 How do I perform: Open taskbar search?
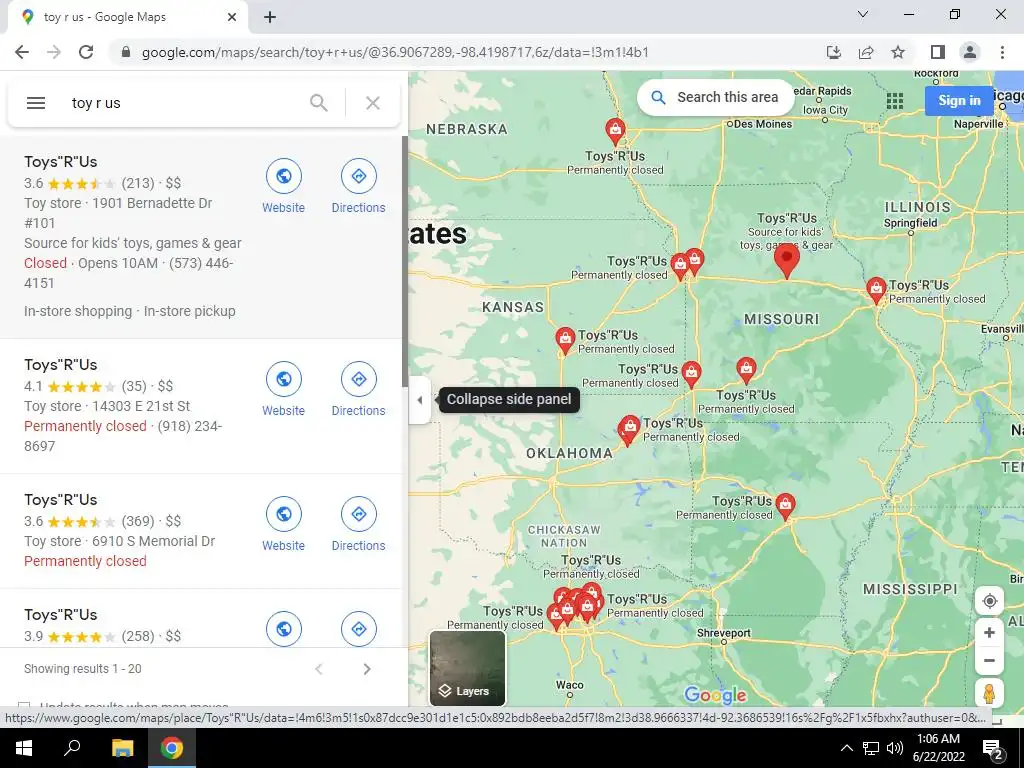tap(72, 748)
